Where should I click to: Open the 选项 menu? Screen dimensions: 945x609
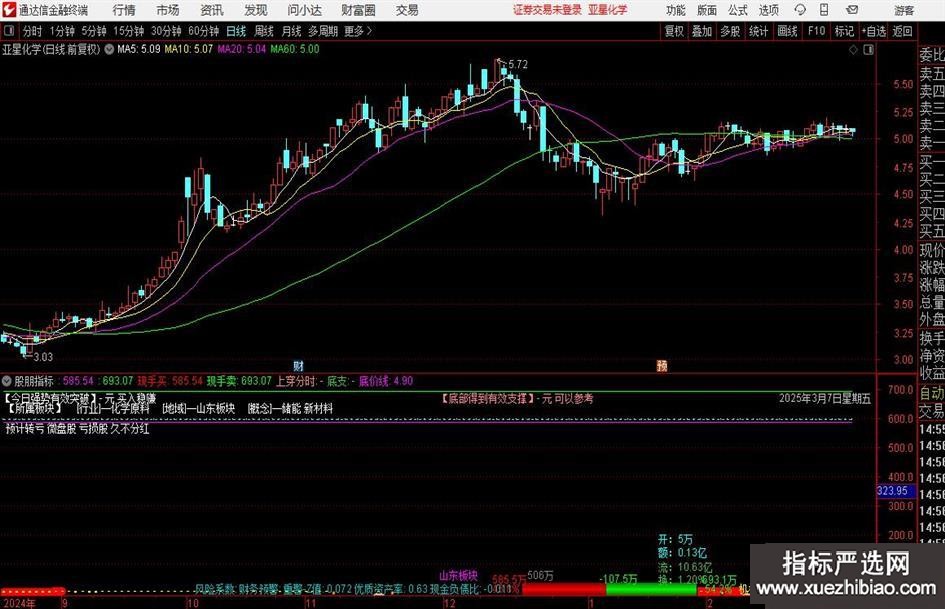tap(768, 10)
